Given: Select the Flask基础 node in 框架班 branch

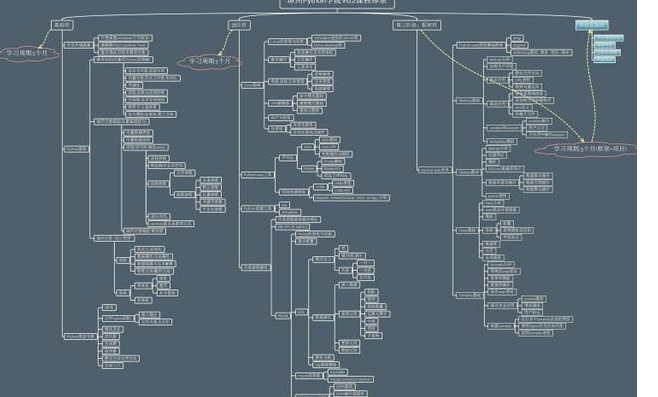Looking at the screenshot, I should (467, 230).
